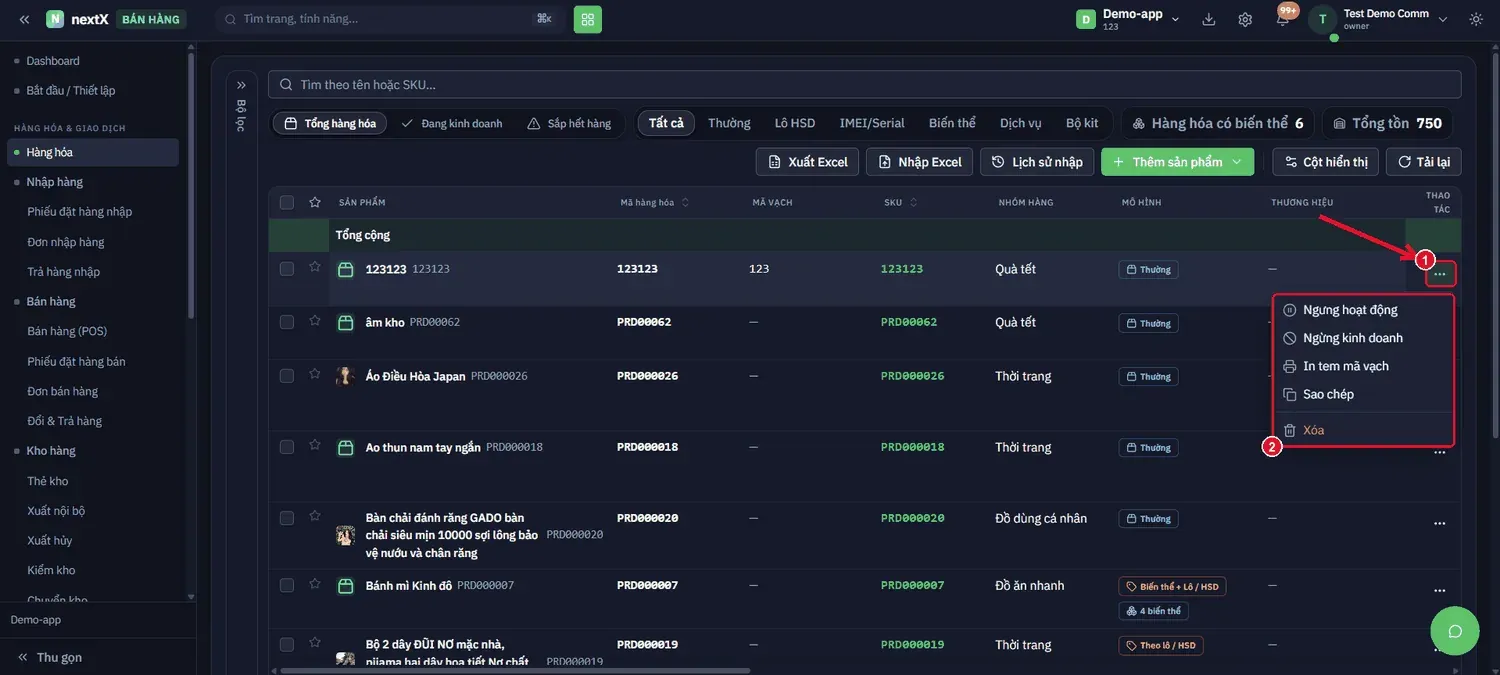The height and width of the screenshot is (675, 1500).
Task: Open the Demo-app workspace dropdown
Action: [1128, 19]
